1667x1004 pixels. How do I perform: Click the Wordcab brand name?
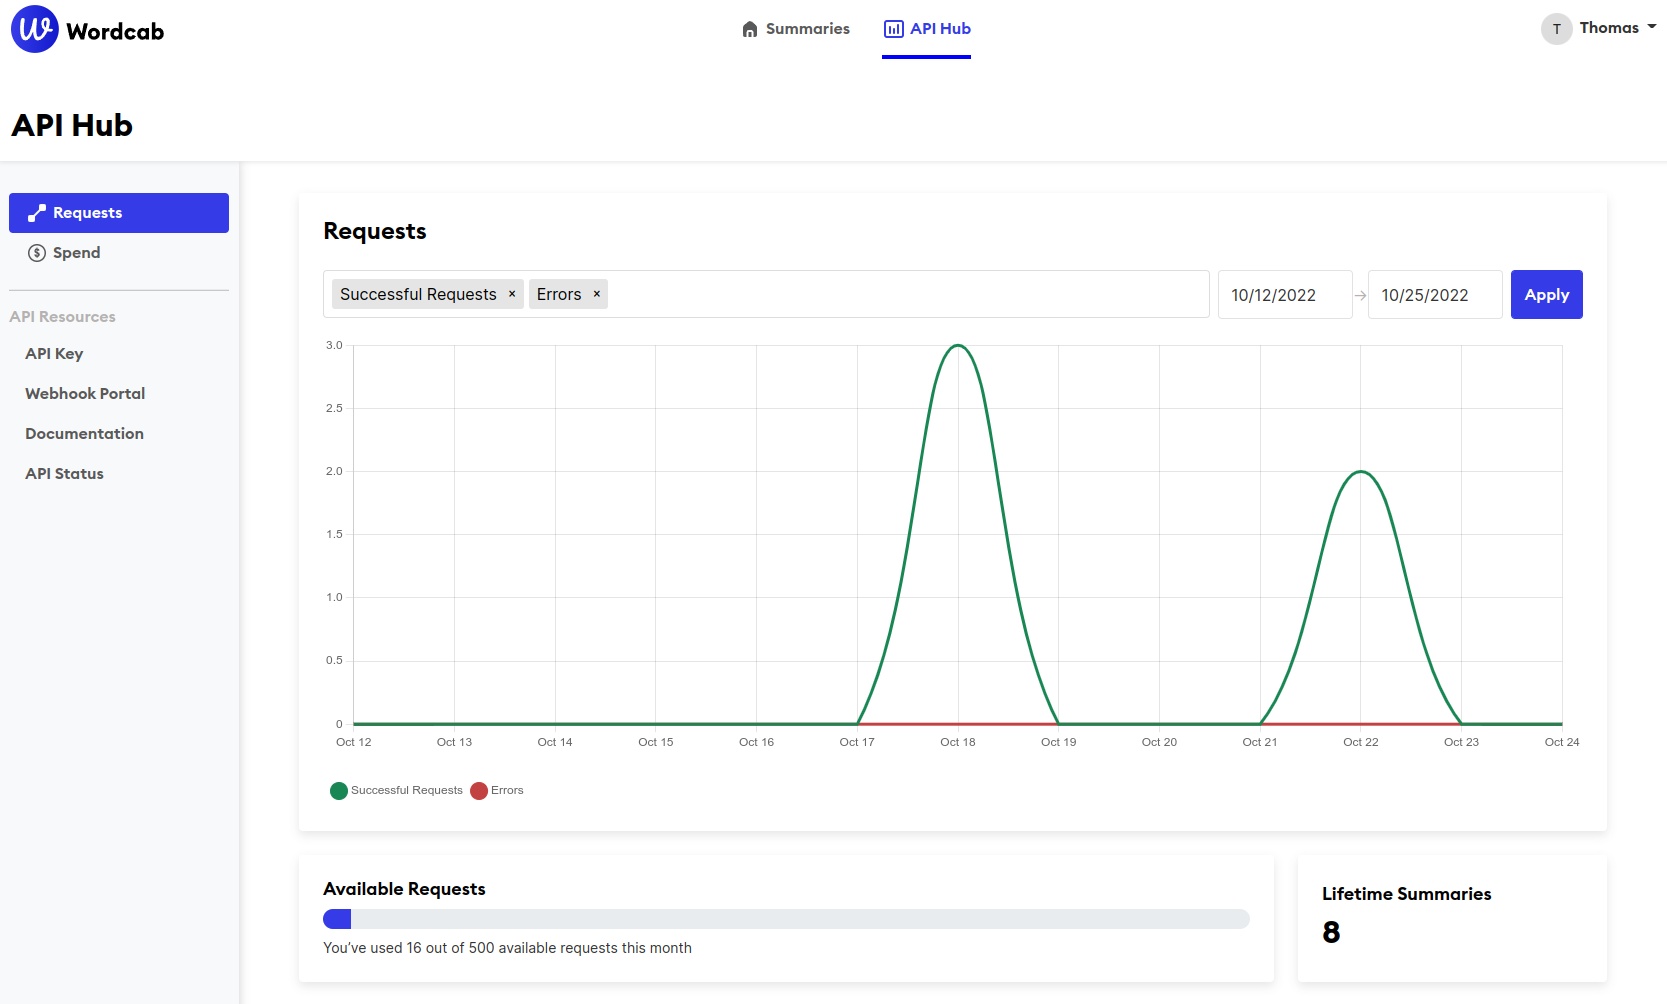pos(115,32)
